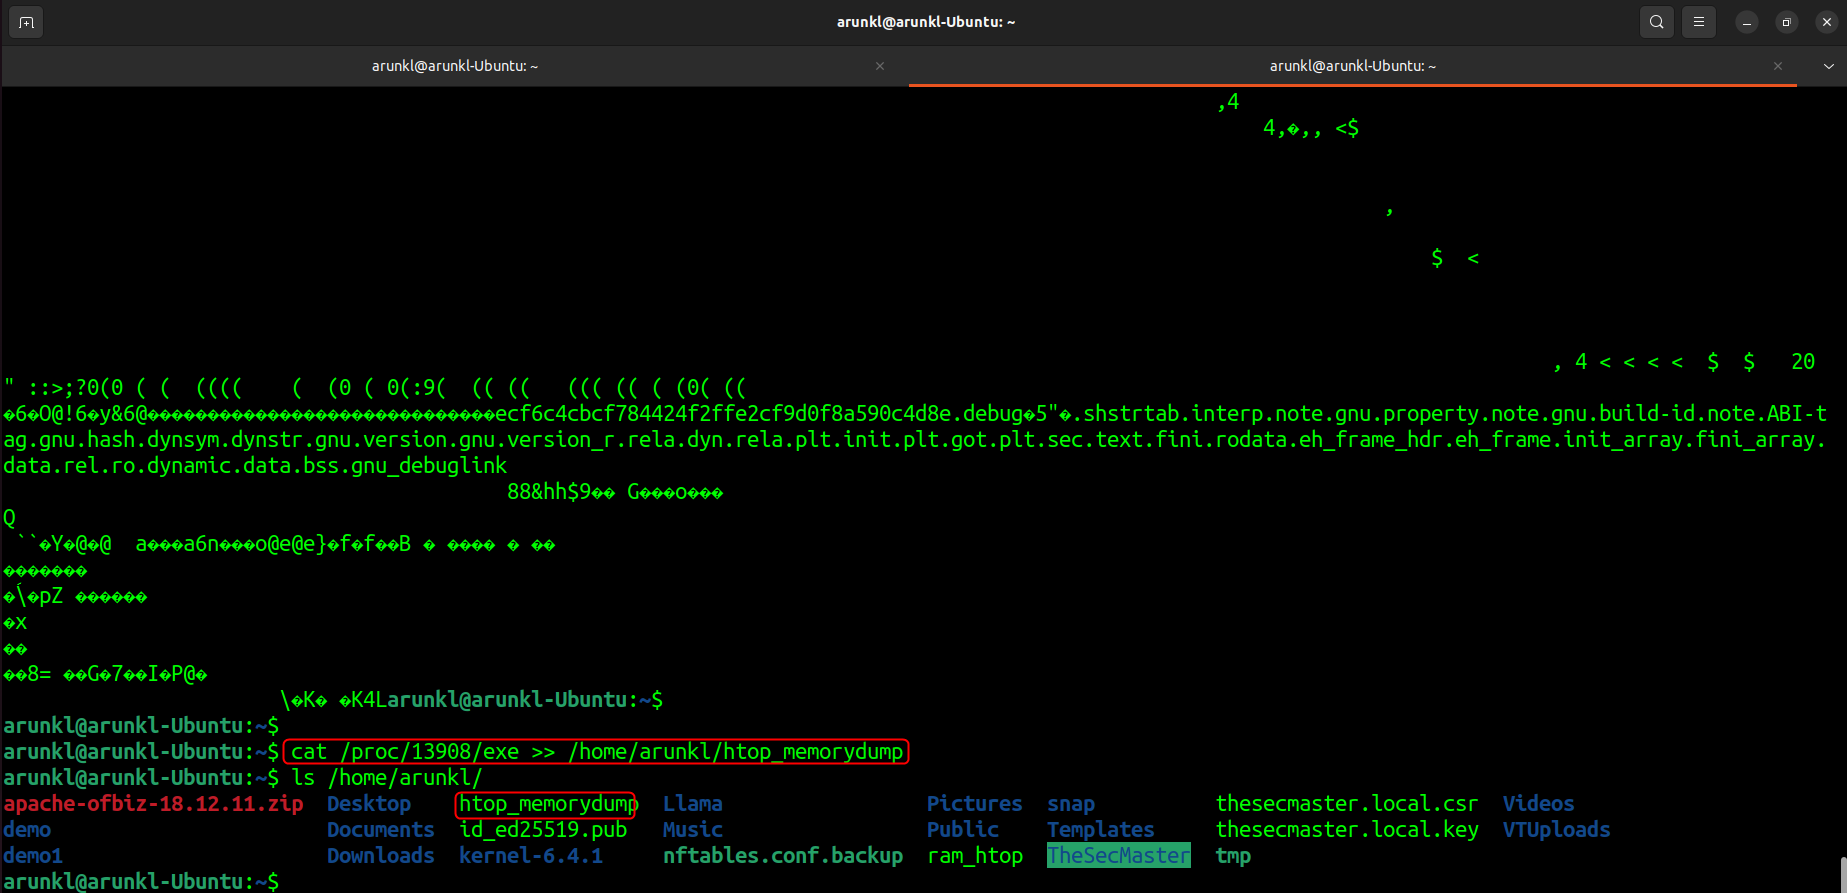1847x893 pixels.
Task: Switch to the first terminal tab
Action: click(455, 66)
